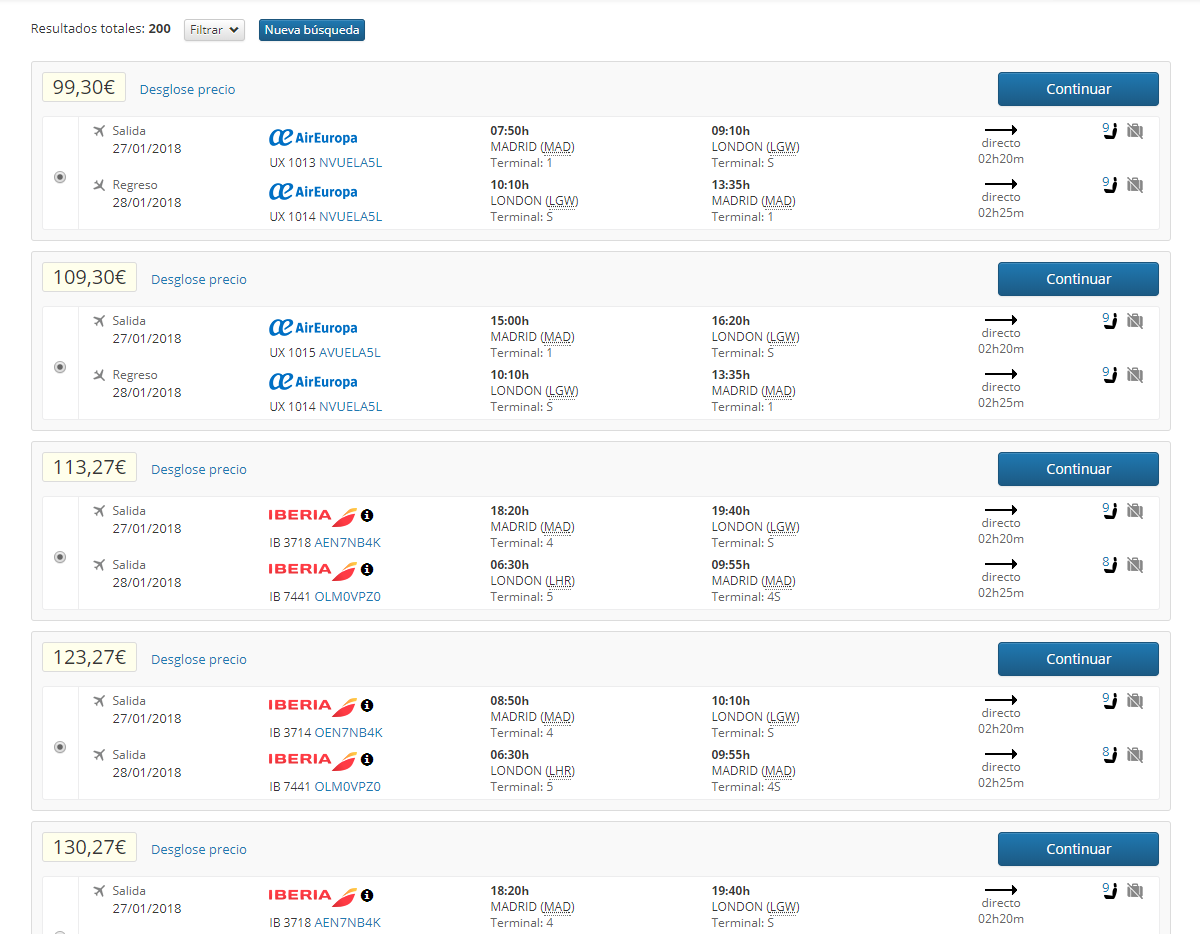Open the OLM0VPZ0 fare code in the 123,27€ card

pyautogui.click(x=347, y=787)
